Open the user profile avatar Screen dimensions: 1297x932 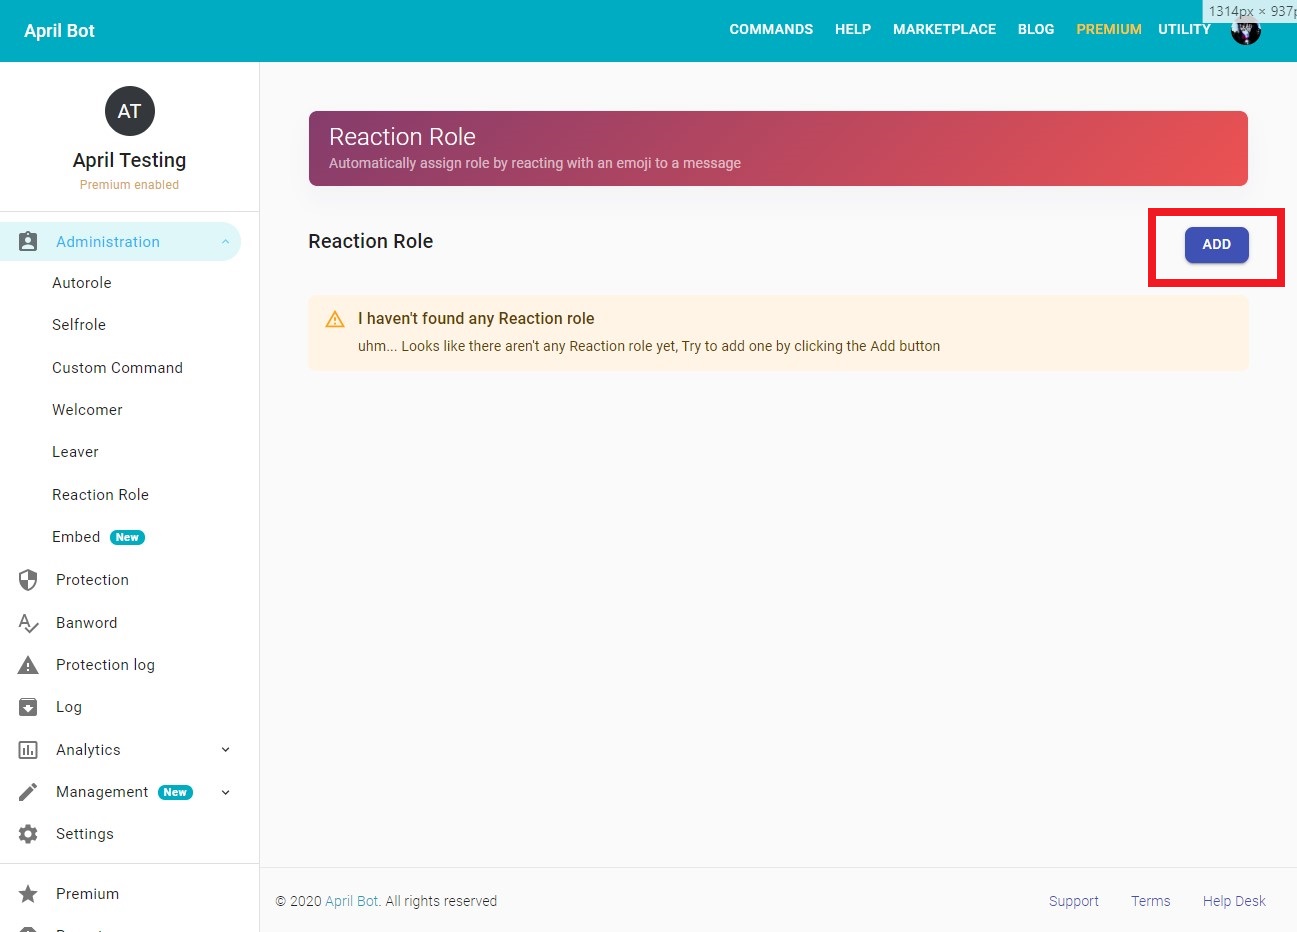click(1245, 31)
